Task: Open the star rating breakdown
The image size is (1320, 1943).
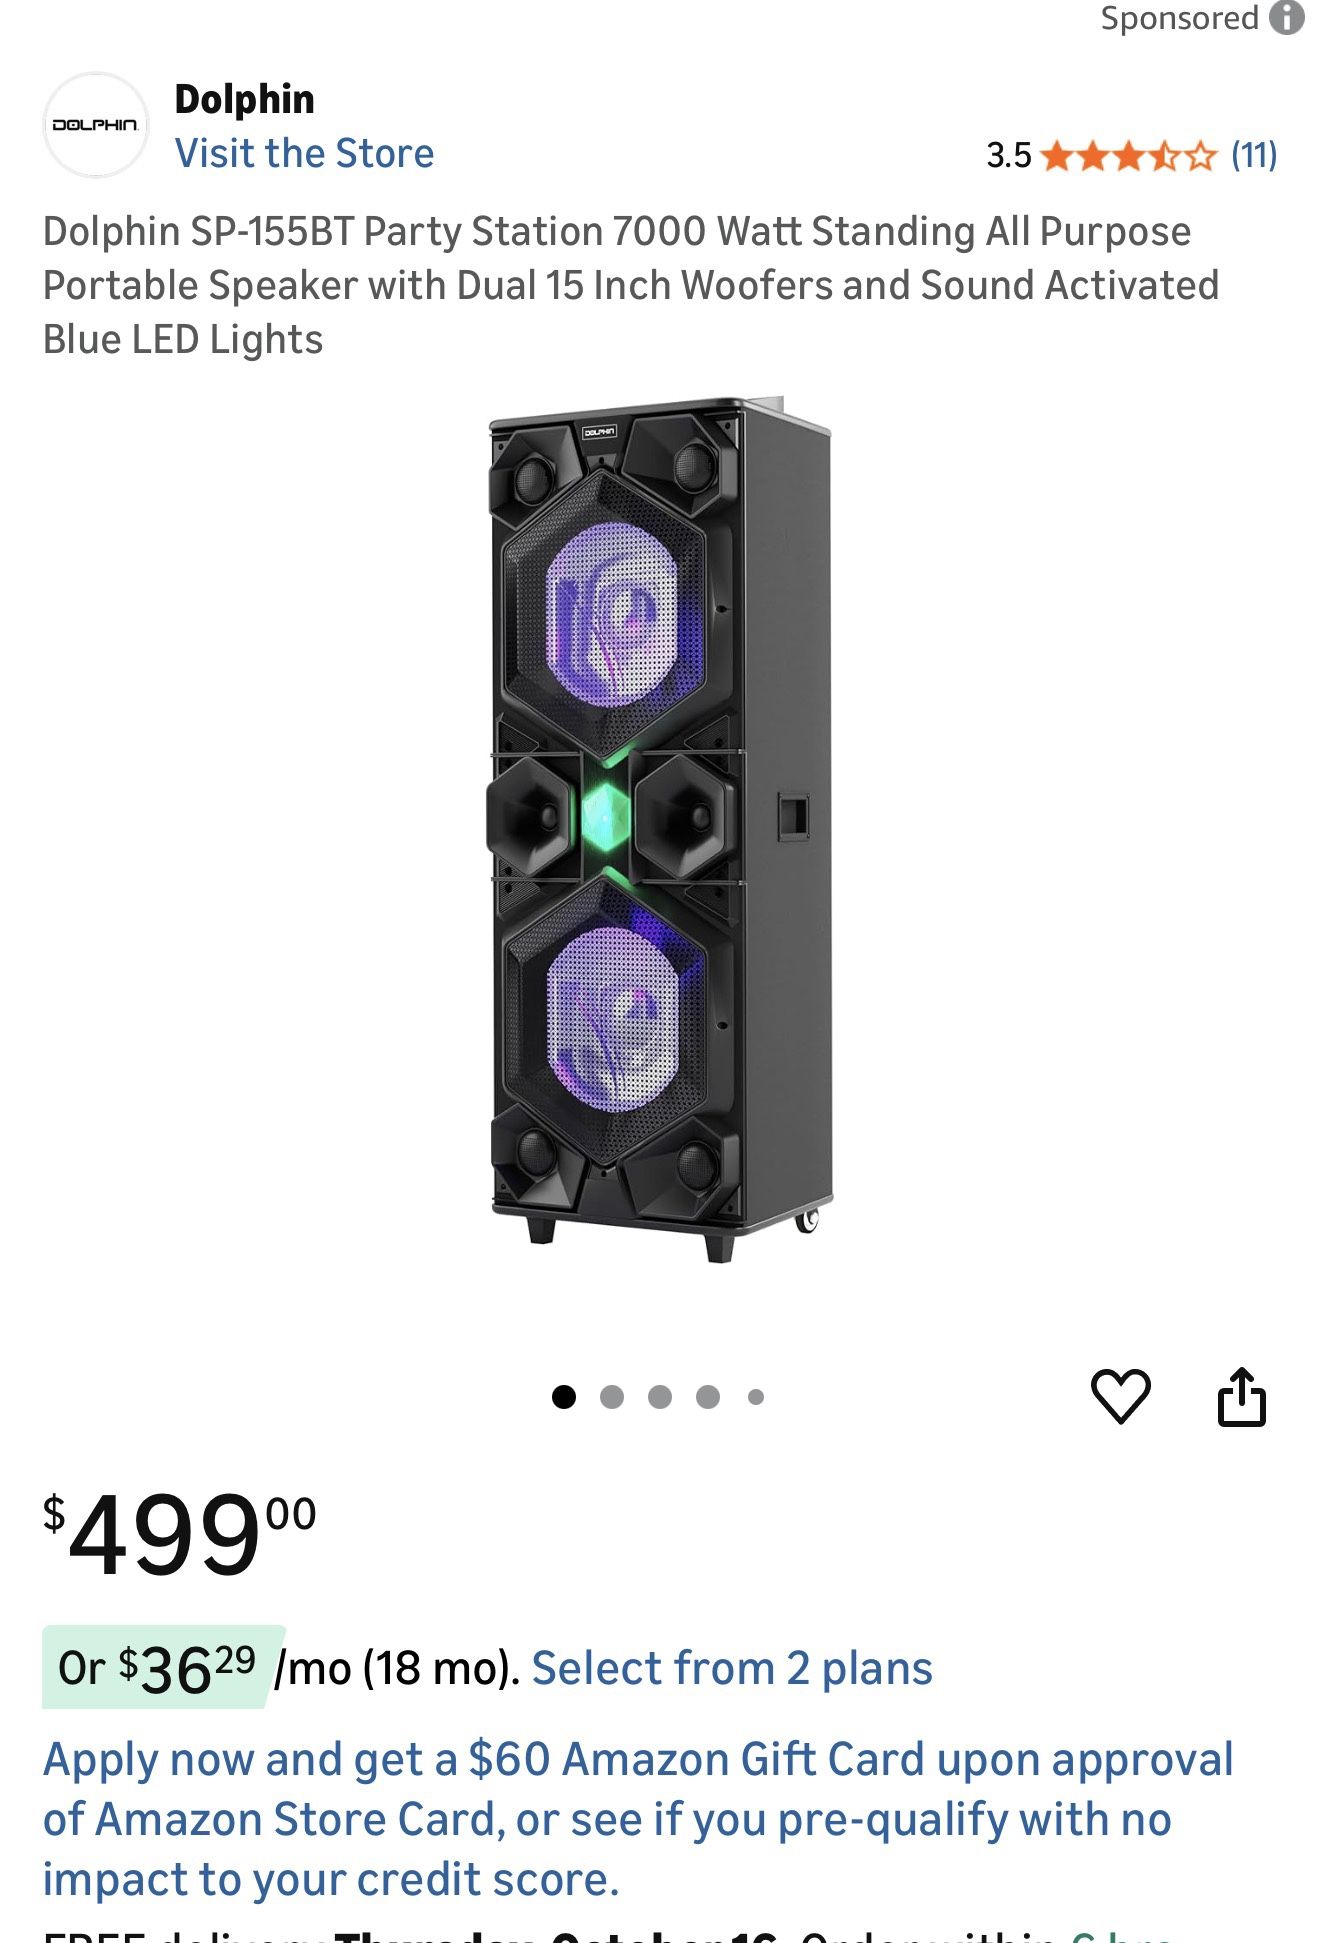Action: [1128, 156]
